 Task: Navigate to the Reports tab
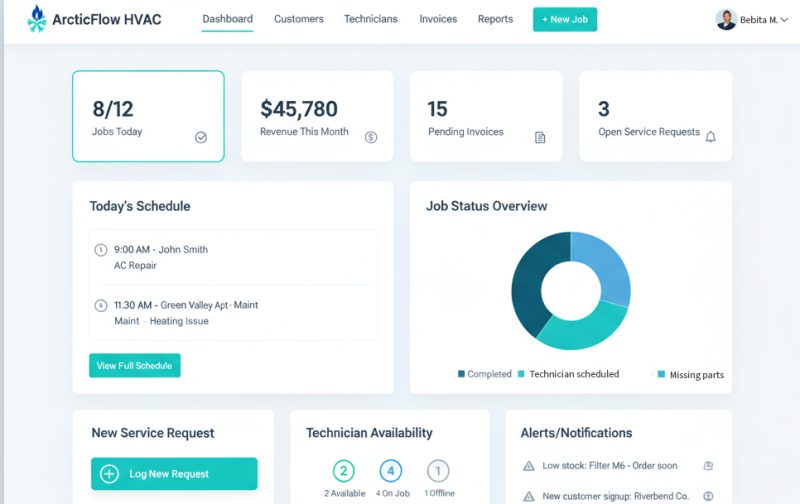[495, 19]
